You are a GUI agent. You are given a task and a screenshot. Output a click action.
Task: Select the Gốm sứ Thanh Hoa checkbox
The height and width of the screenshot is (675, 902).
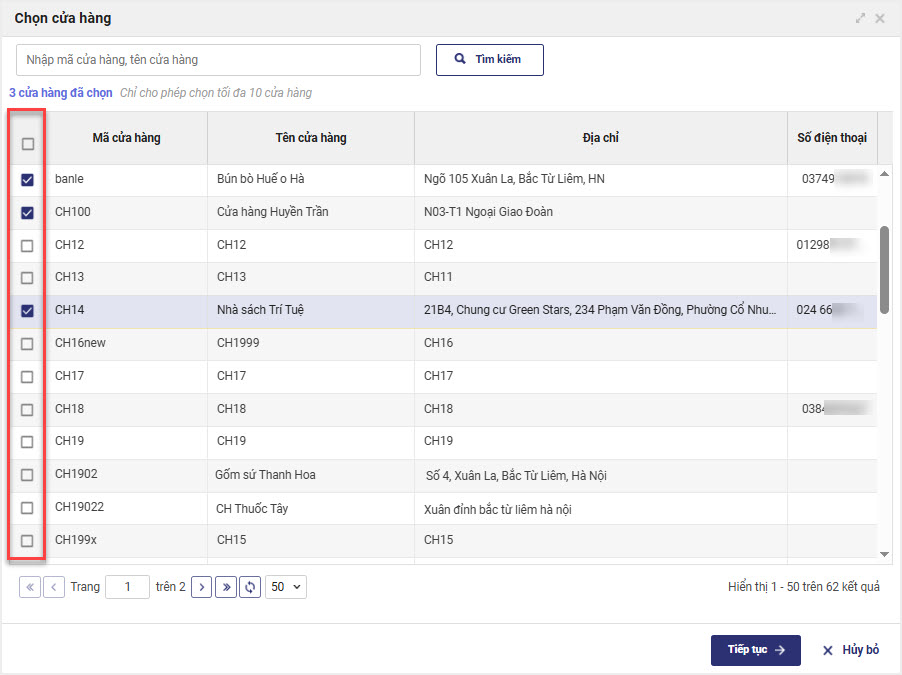click(28, 475)
